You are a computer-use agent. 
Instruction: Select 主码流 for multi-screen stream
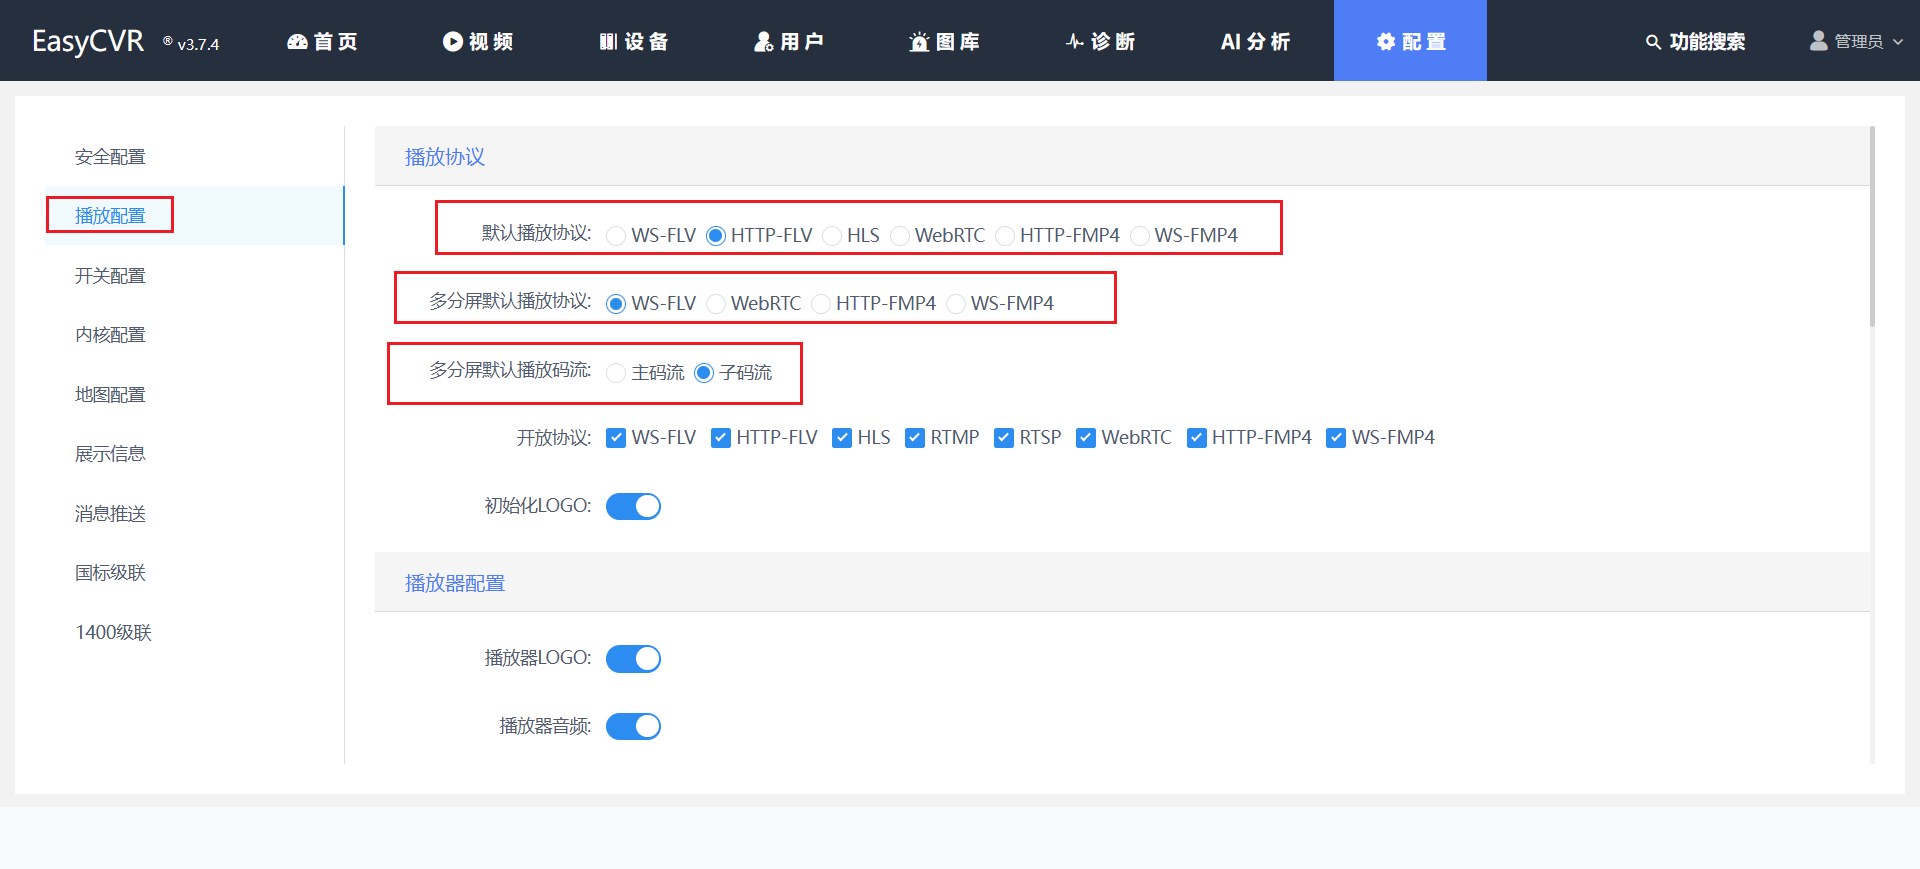coord(616,373)
